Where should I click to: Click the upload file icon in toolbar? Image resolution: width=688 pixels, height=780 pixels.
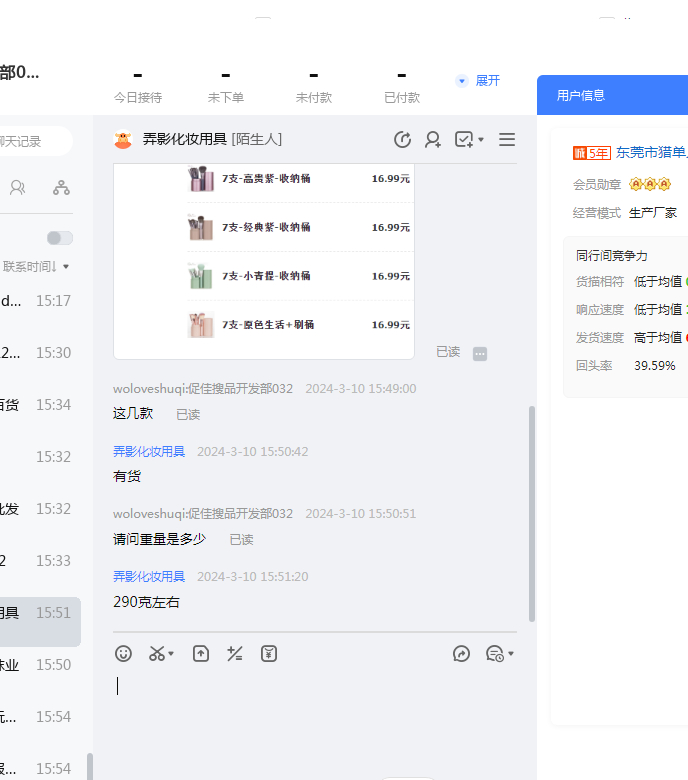[201, 654]
